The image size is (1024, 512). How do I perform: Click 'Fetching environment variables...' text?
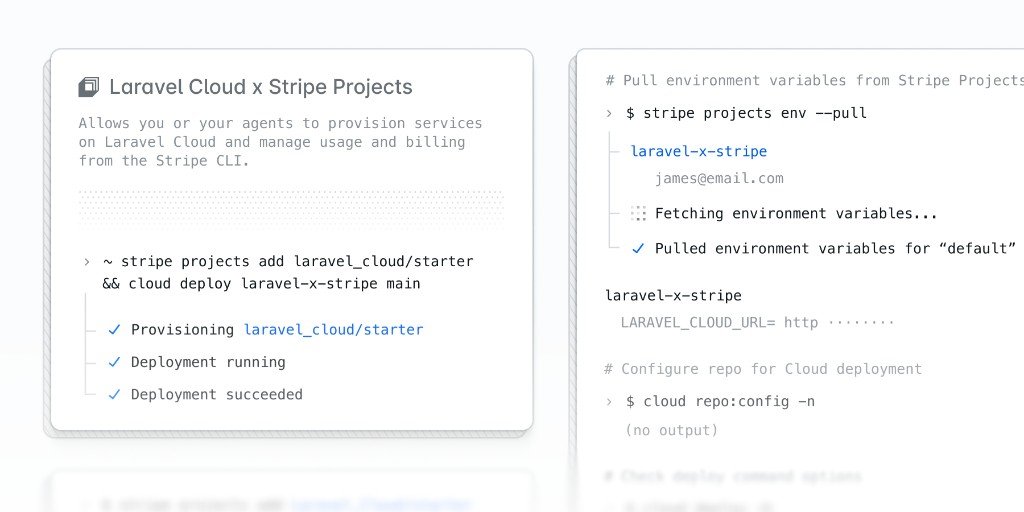pyautogui.click(x=796, y=214)
